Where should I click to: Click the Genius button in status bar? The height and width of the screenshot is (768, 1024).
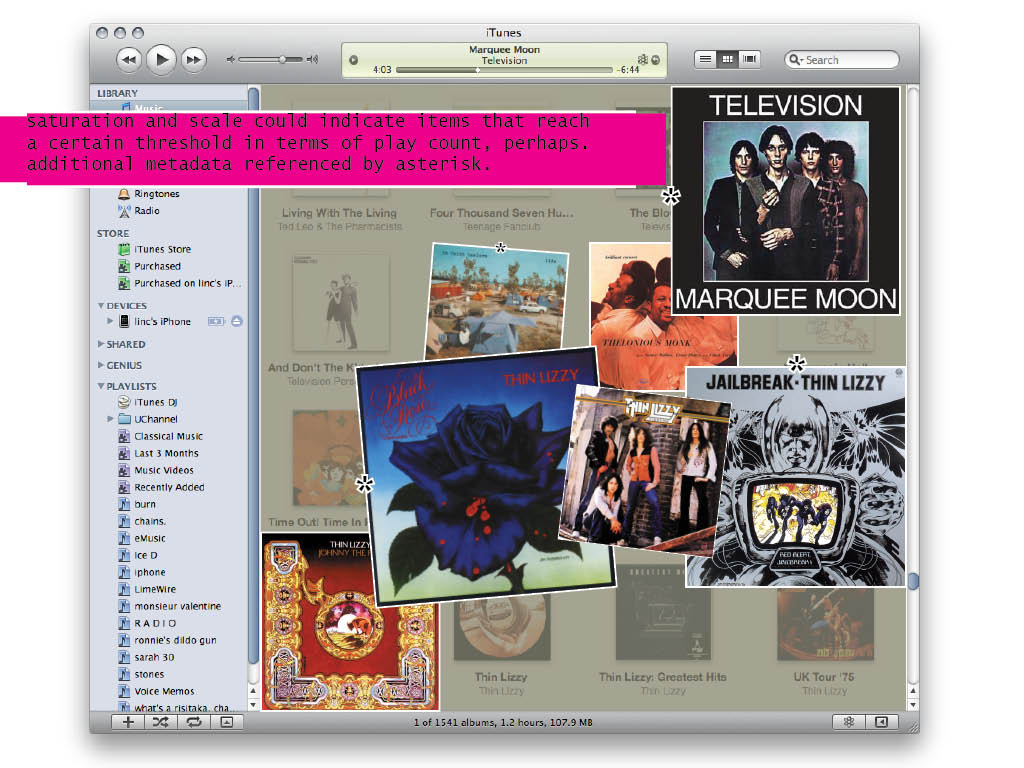tap(849, 722)
